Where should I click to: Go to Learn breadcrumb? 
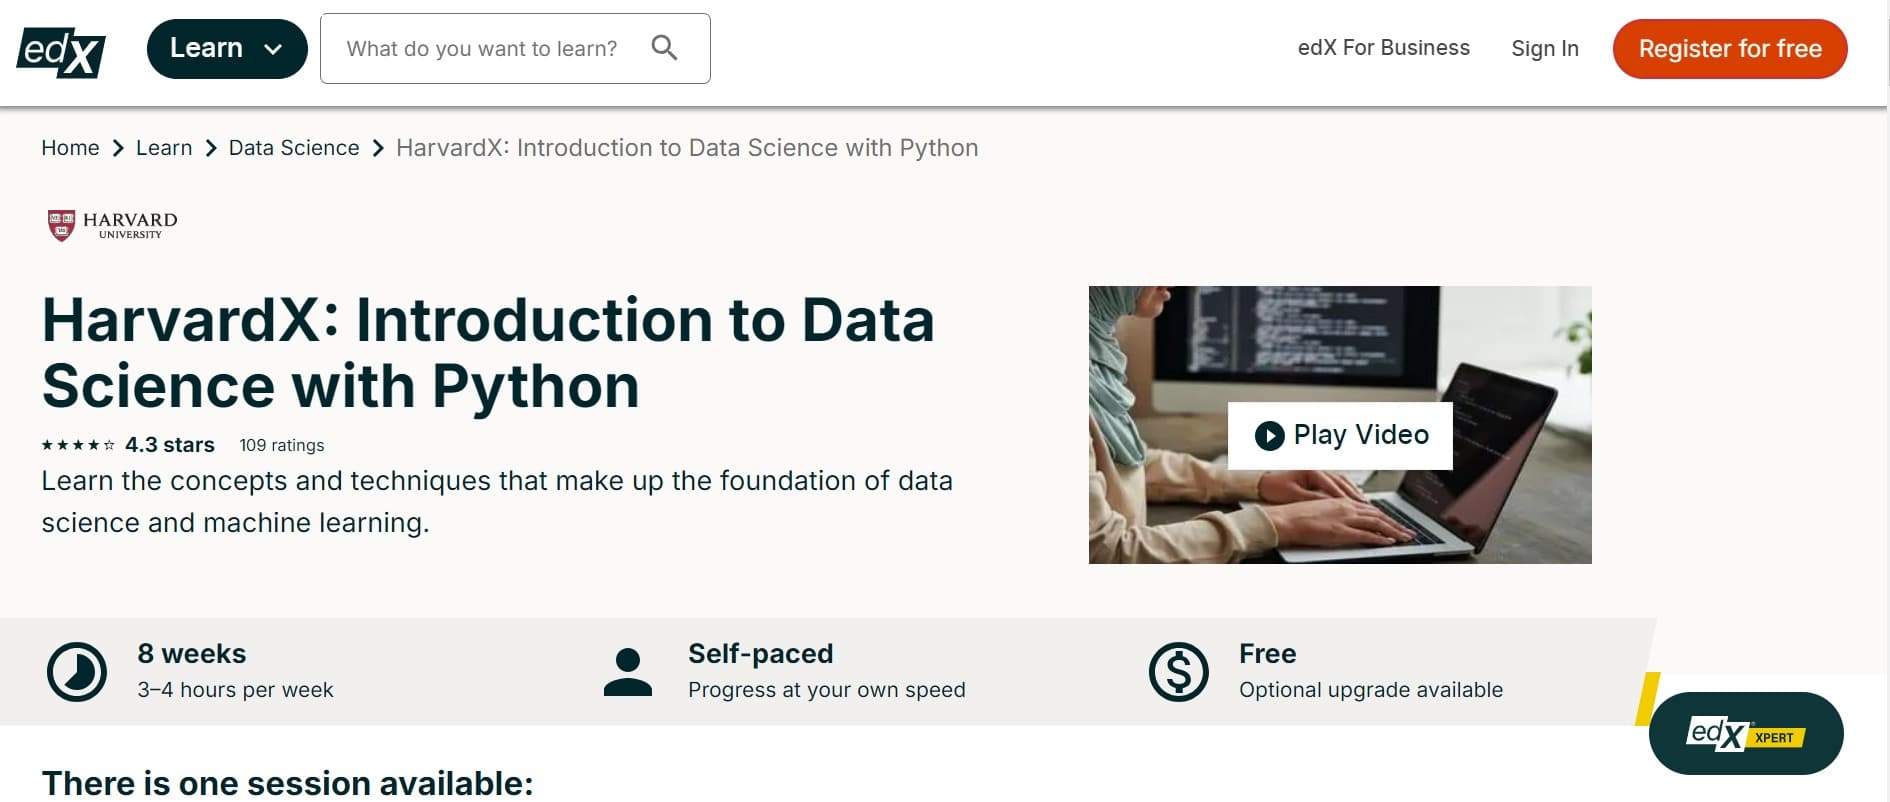tap(164, 148)
